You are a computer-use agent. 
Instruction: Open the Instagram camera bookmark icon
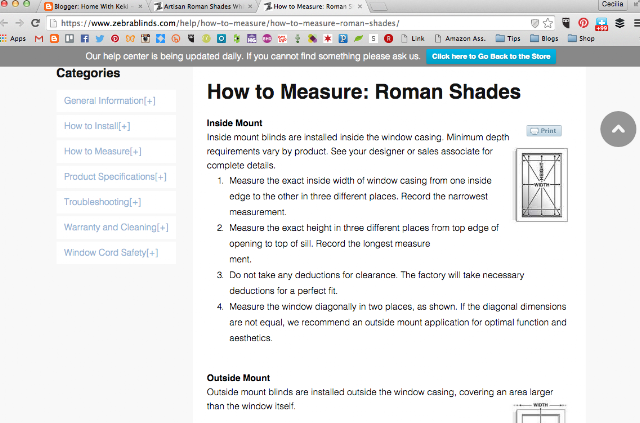(x=145, y=38)
